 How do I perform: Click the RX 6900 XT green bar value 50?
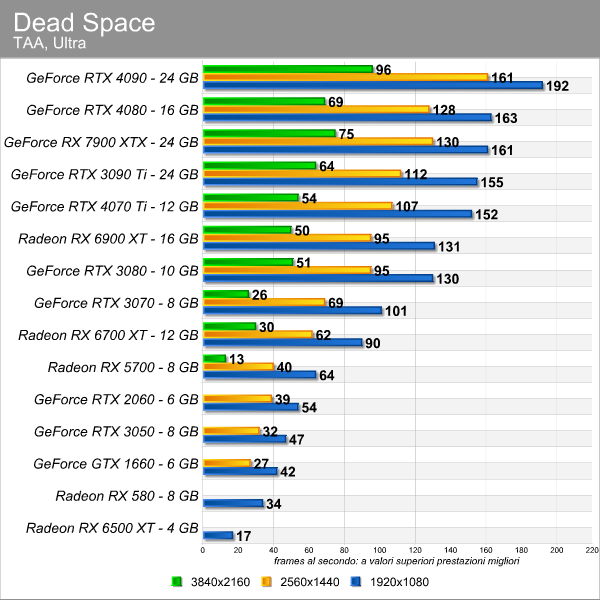[302, 231]
